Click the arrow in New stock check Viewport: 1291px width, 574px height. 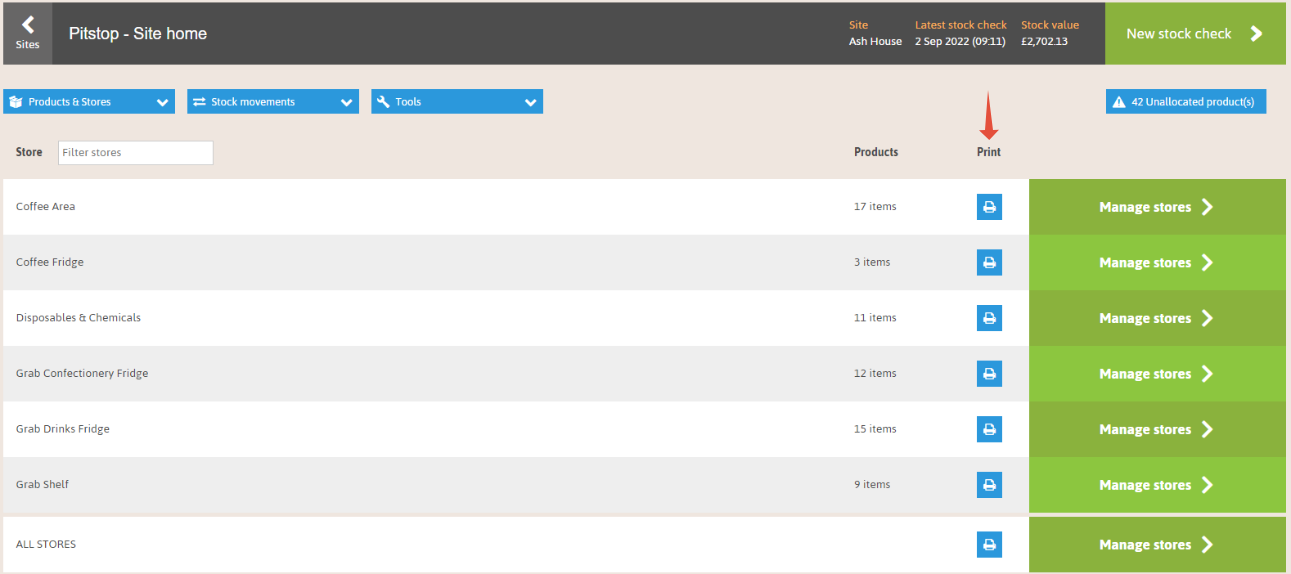[x=1257, y=34]
